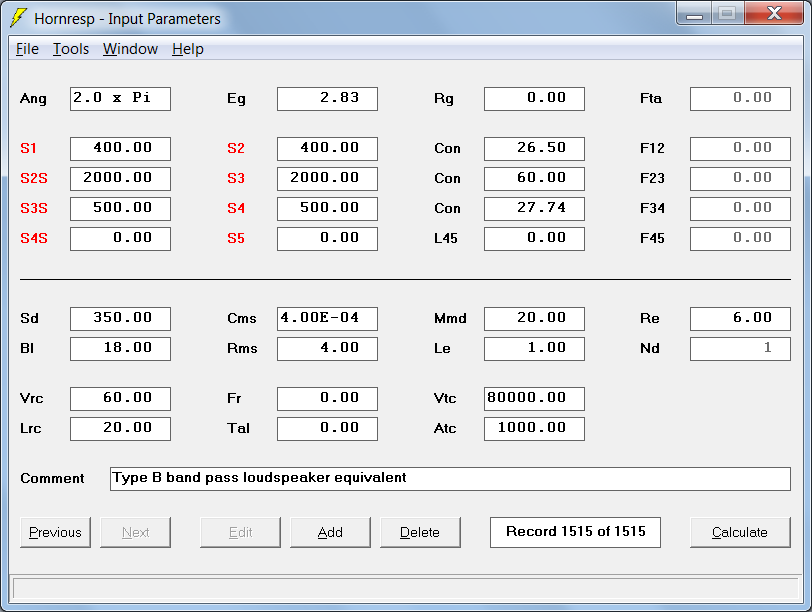The height and width of the screenshot is (612, 812).
Task: Click the Cms field showing 4.00E-04
Action: (x=327, y=319)
